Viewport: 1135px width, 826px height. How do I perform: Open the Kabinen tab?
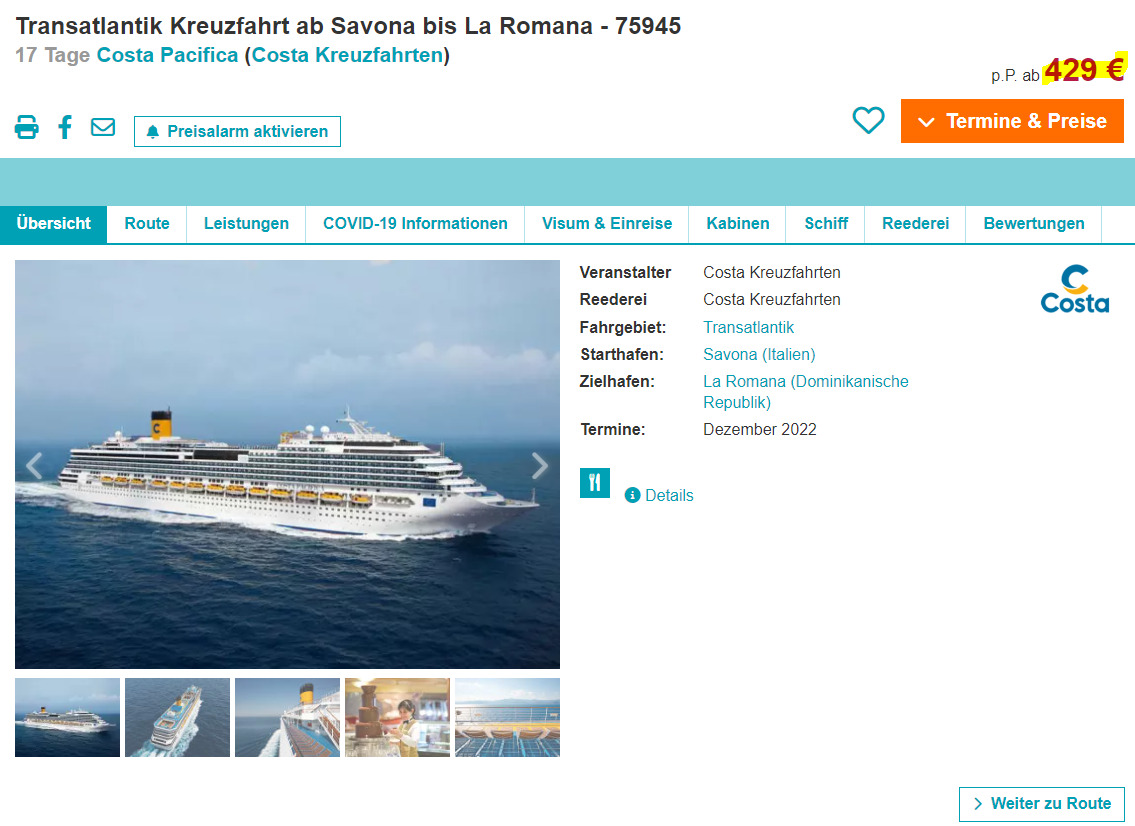pyautogui.click(x=738, y=224)
